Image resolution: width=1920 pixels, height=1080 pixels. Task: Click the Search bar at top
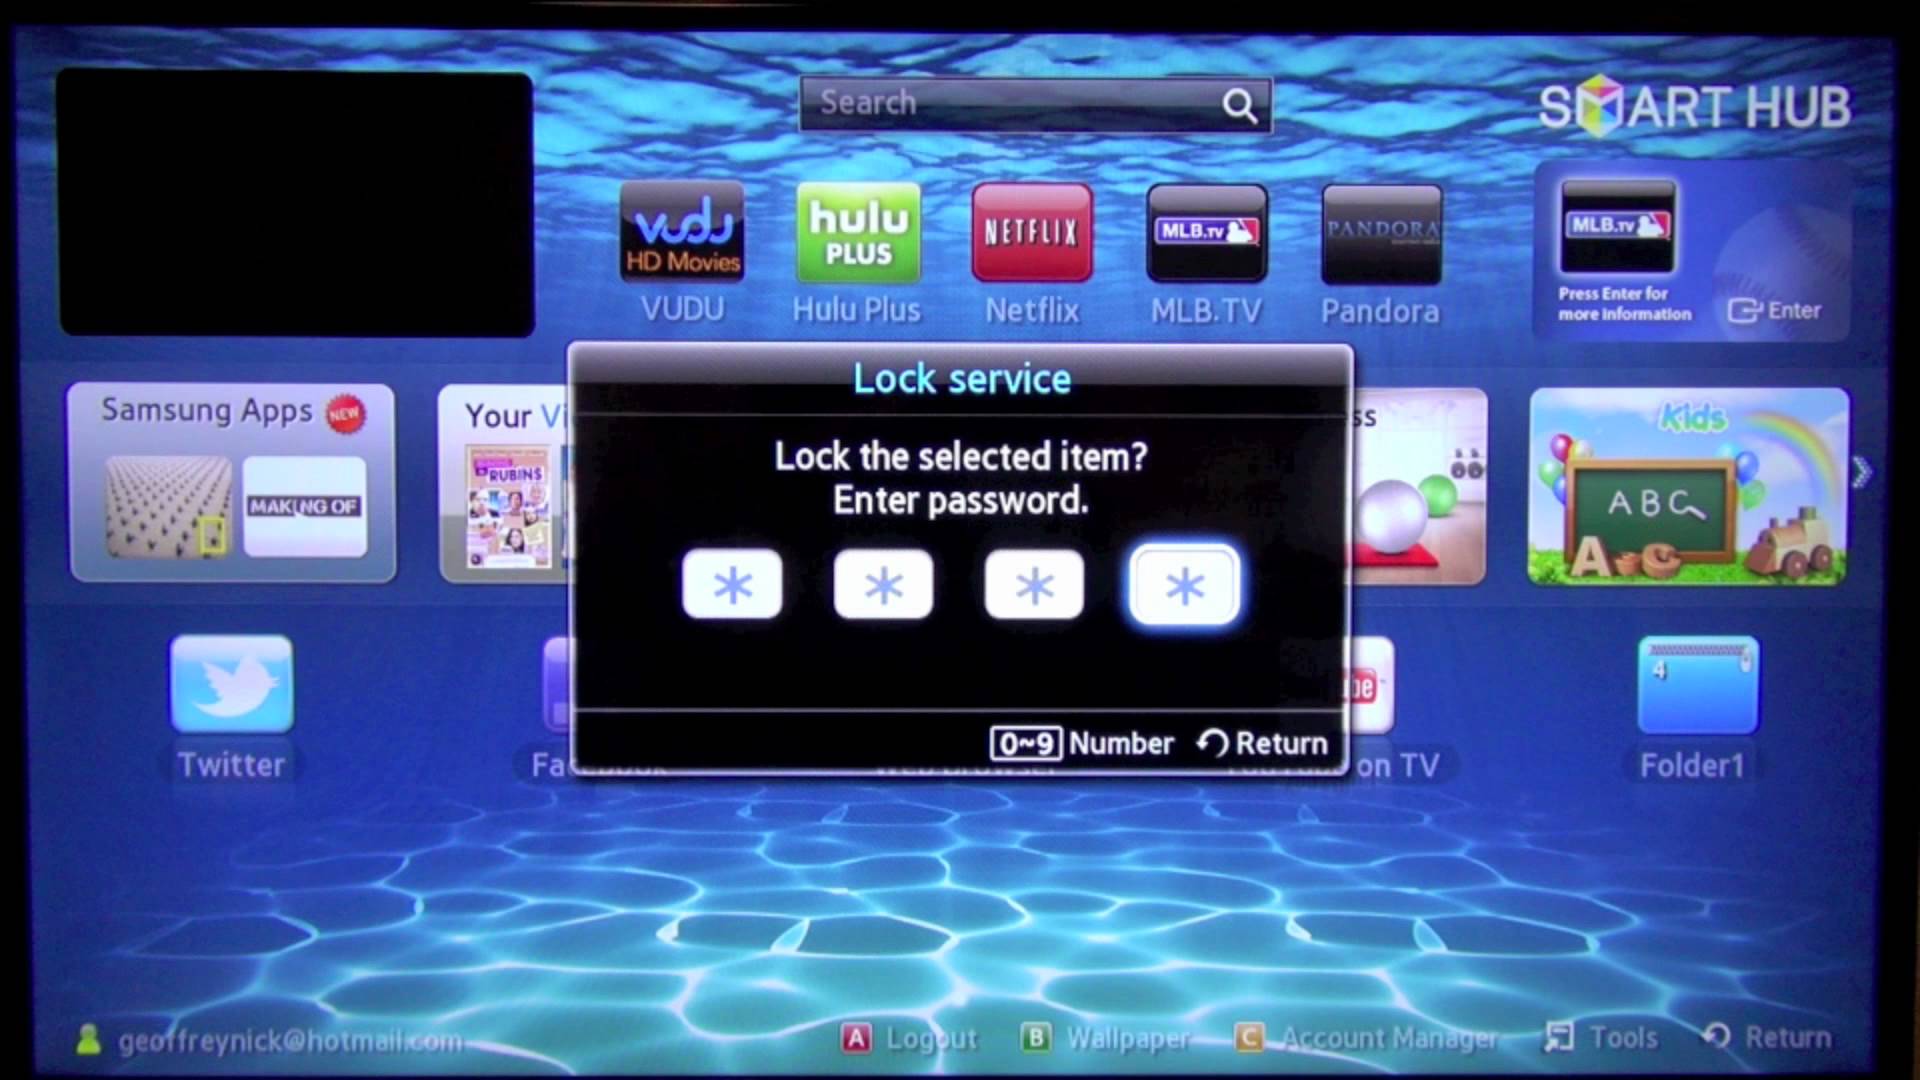[1036, 104]
